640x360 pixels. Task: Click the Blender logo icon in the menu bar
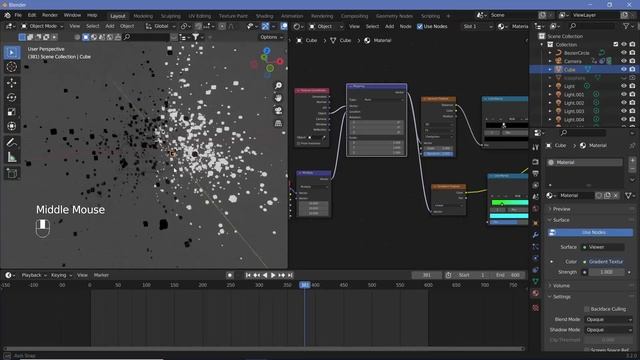tap(7, 15)
